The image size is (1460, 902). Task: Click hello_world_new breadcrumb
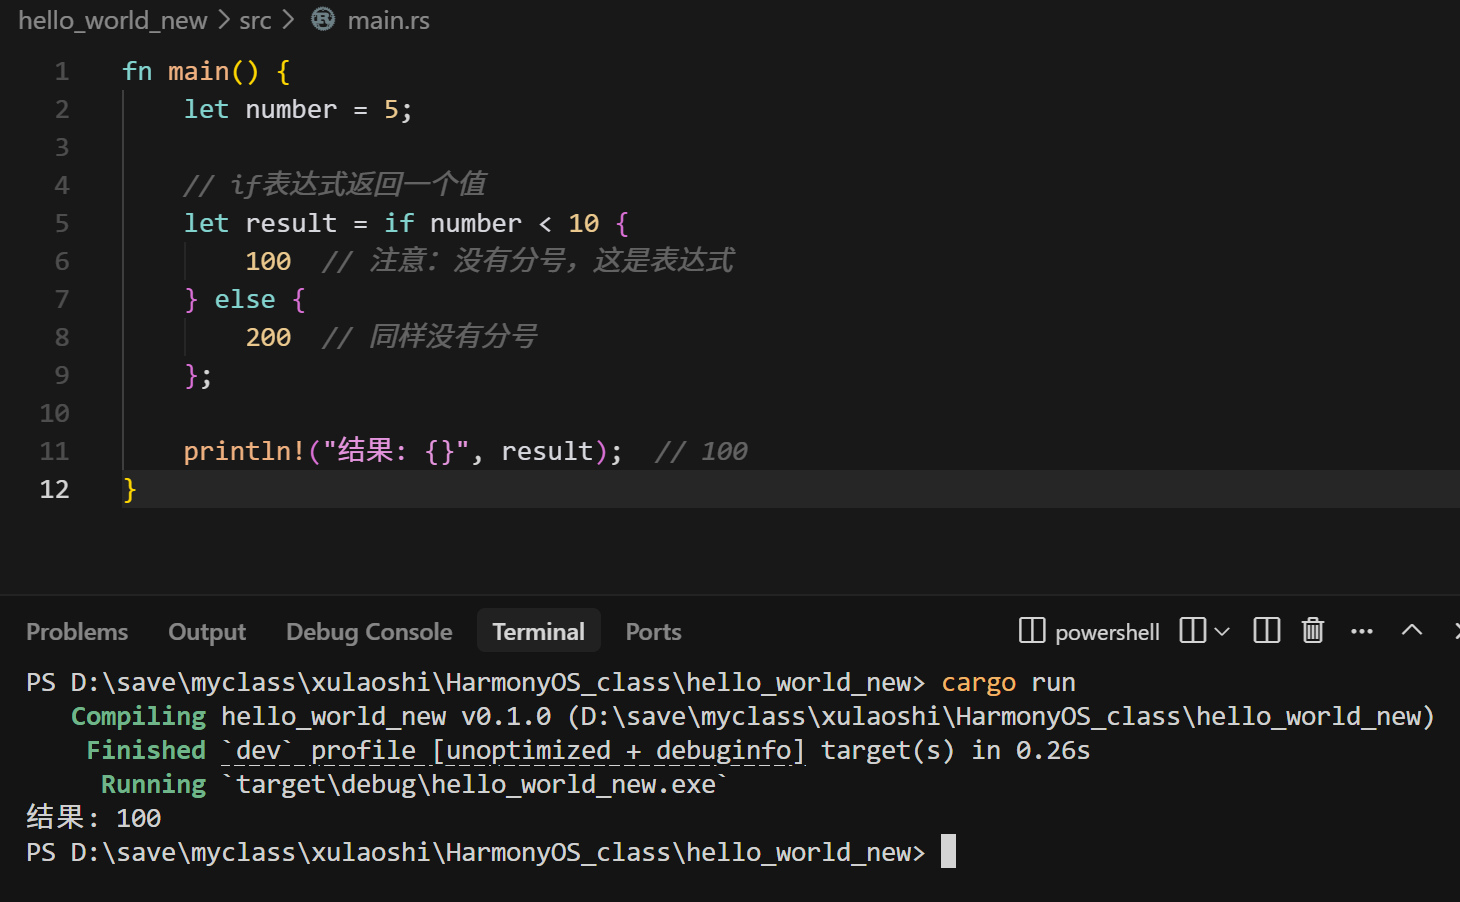113,20
